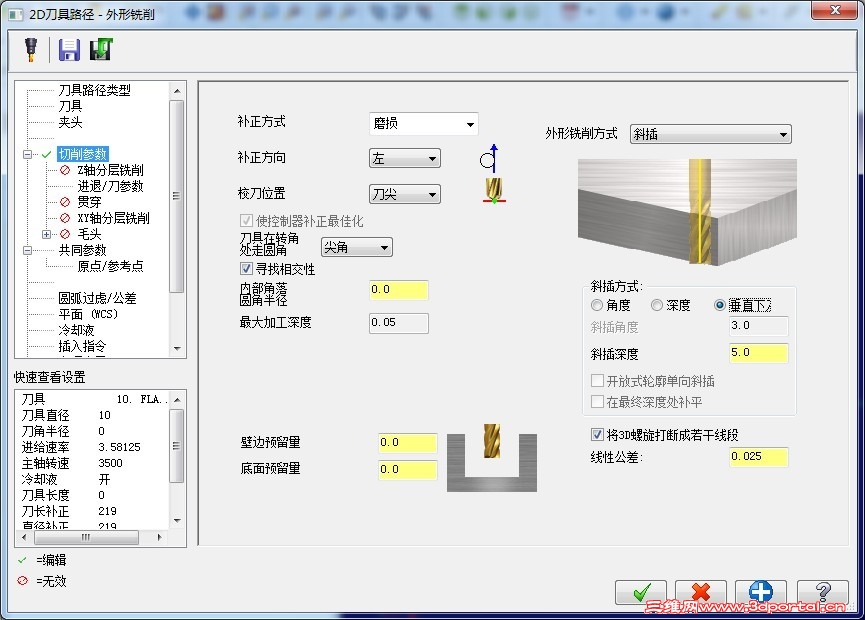The width and height of the screenshot is (865, 620).
Task: Collapse the 切削参数 tree node
Action: point(28,154)
